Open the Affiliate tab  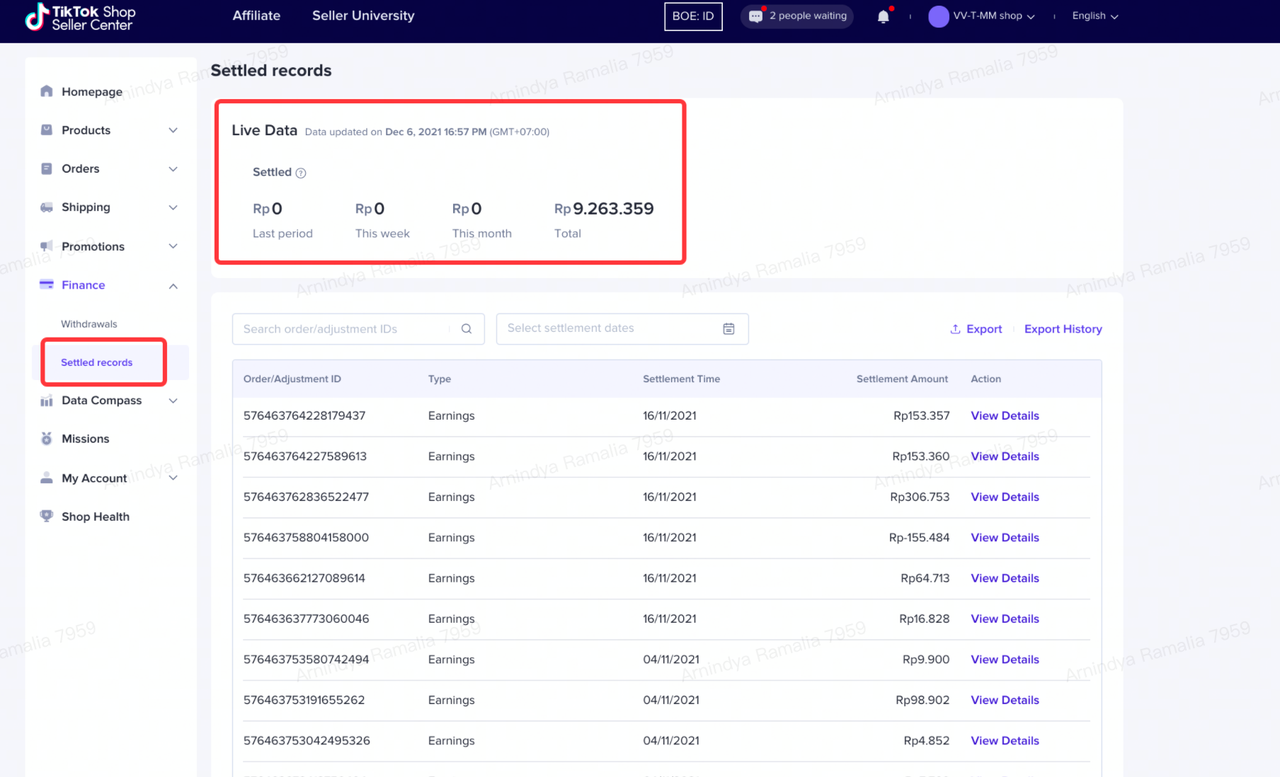(256, 16)
